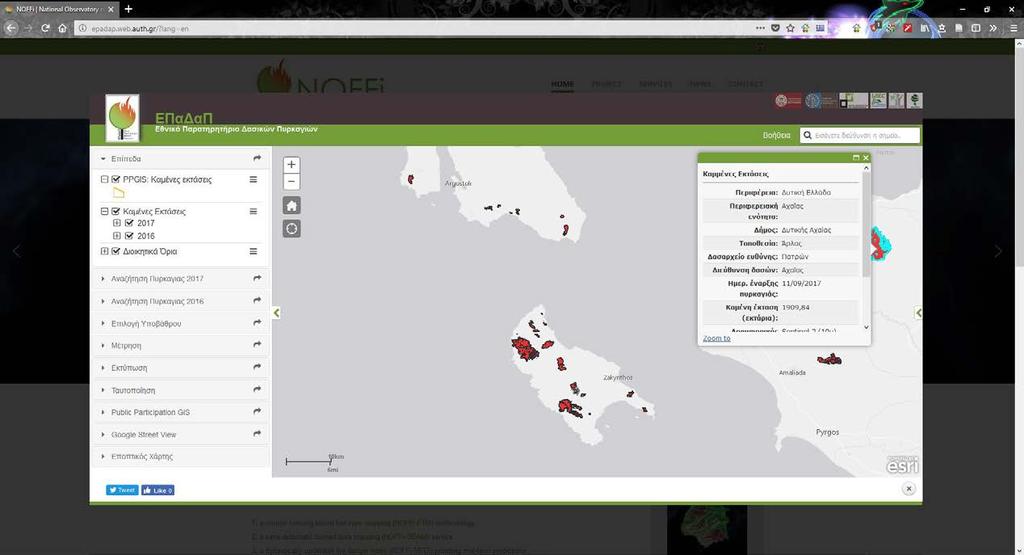Pop out the Επιλογή Υποβάθρου panel arrow
The height and width of the screenshot is (555, 1024).
point(257,323)
